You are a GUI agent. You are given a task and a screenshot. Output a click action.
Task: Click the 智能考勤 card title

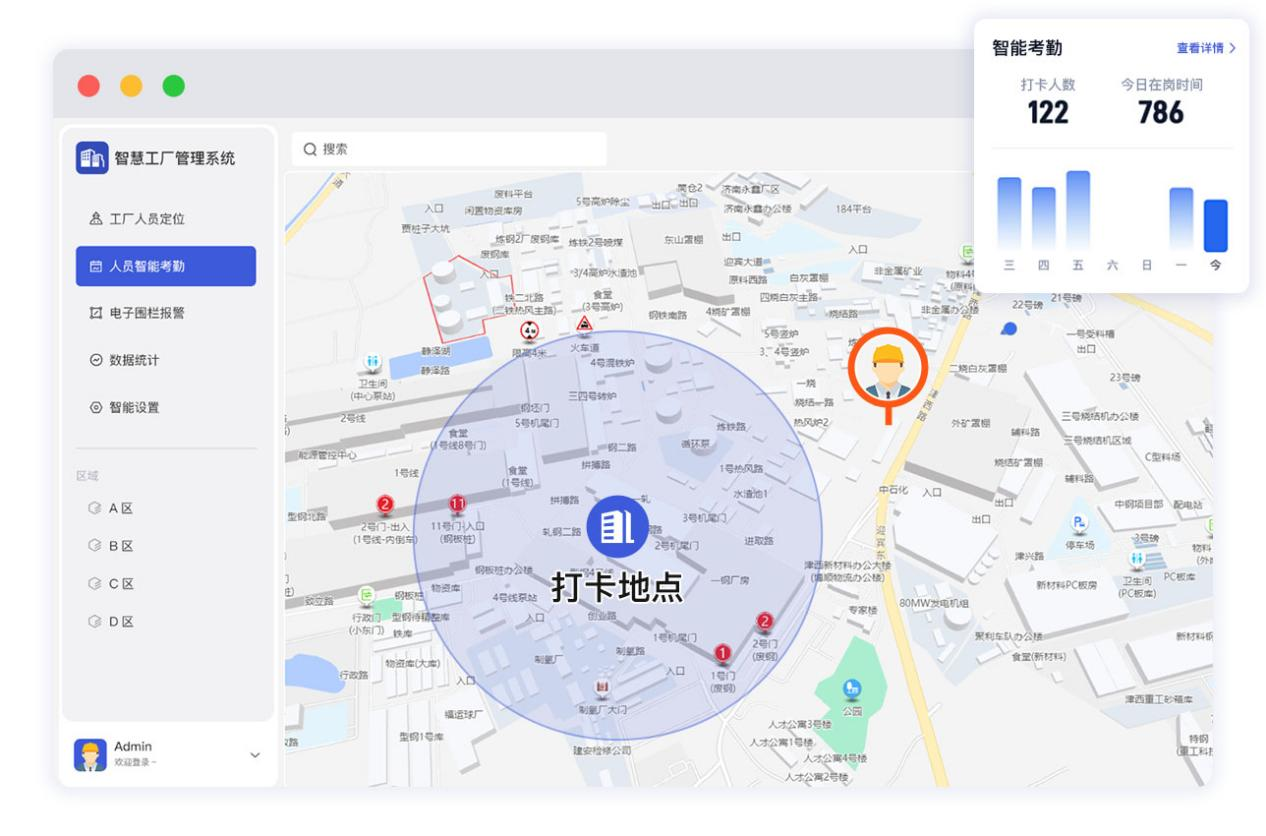1027,48
